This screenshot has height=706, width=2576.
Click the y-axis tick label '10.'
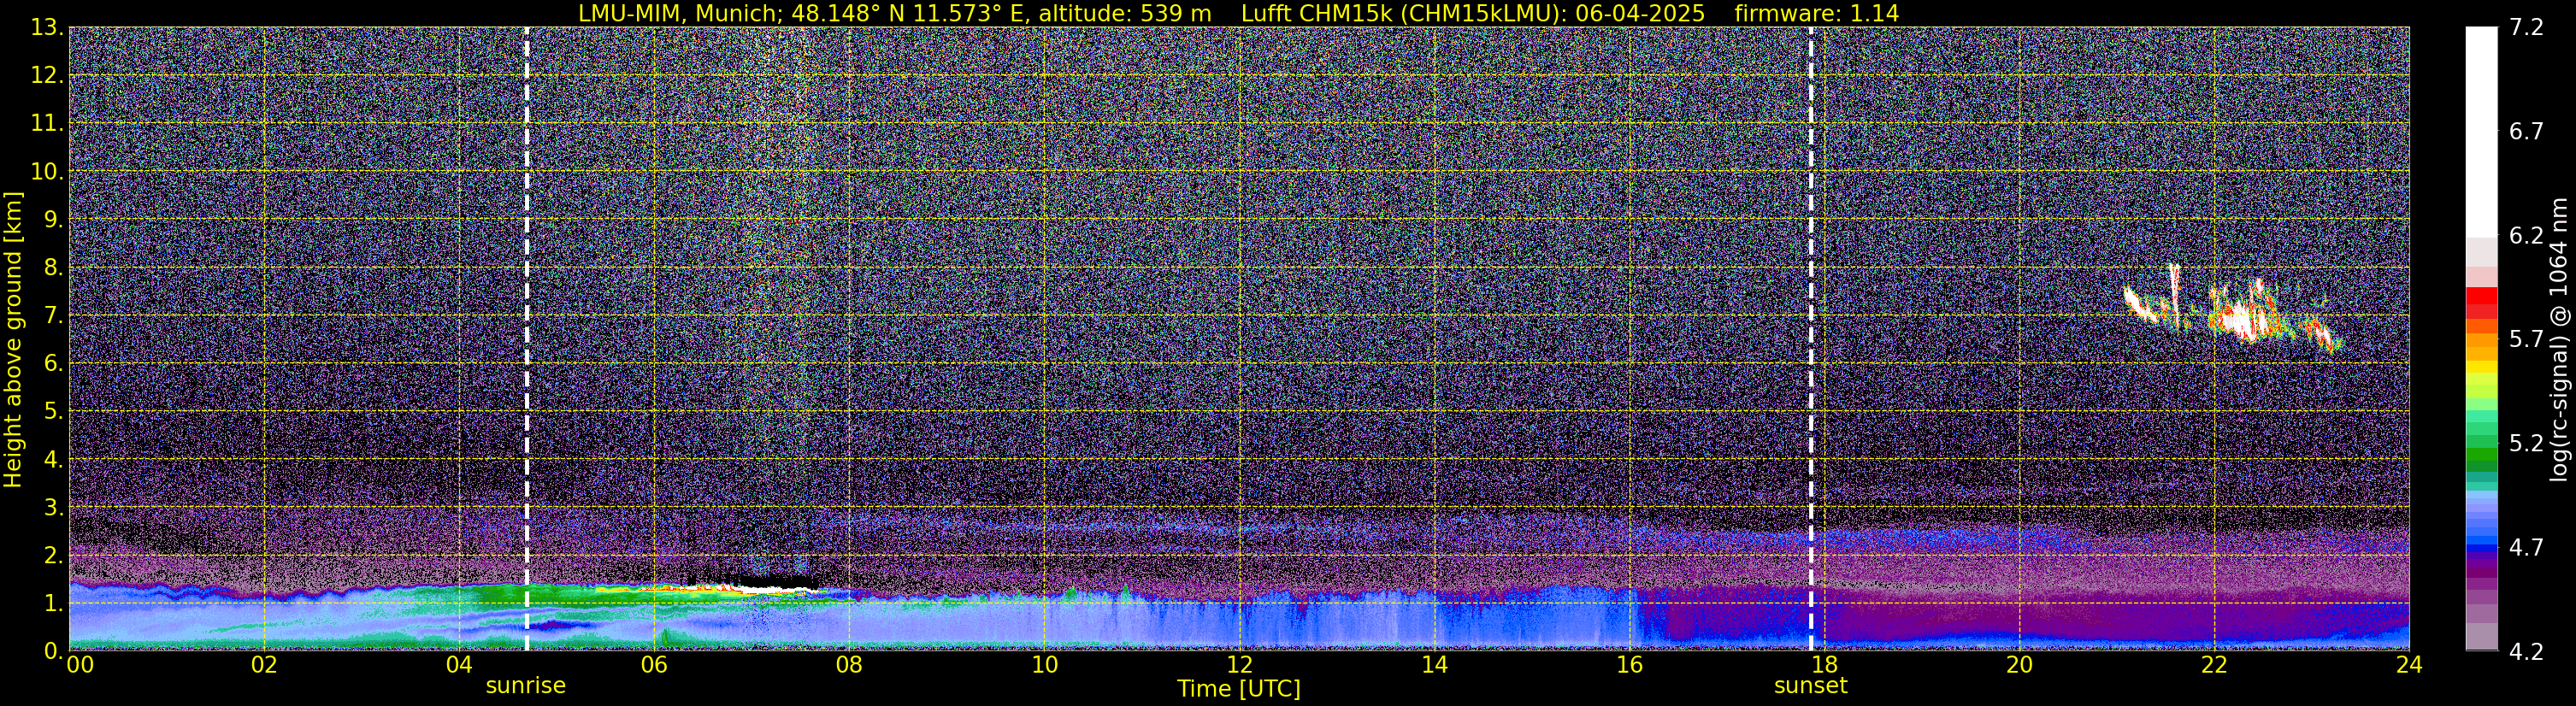pyautogui.click(x=47, y=172)
